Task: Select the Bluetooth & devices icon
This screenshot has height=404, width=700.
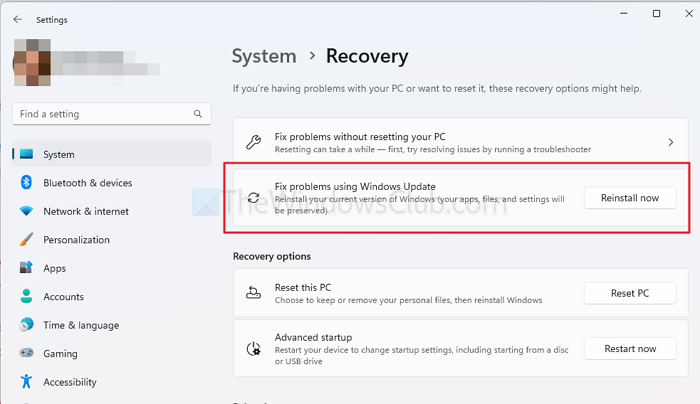Action: pyautogui.click(x=25, y=183)
